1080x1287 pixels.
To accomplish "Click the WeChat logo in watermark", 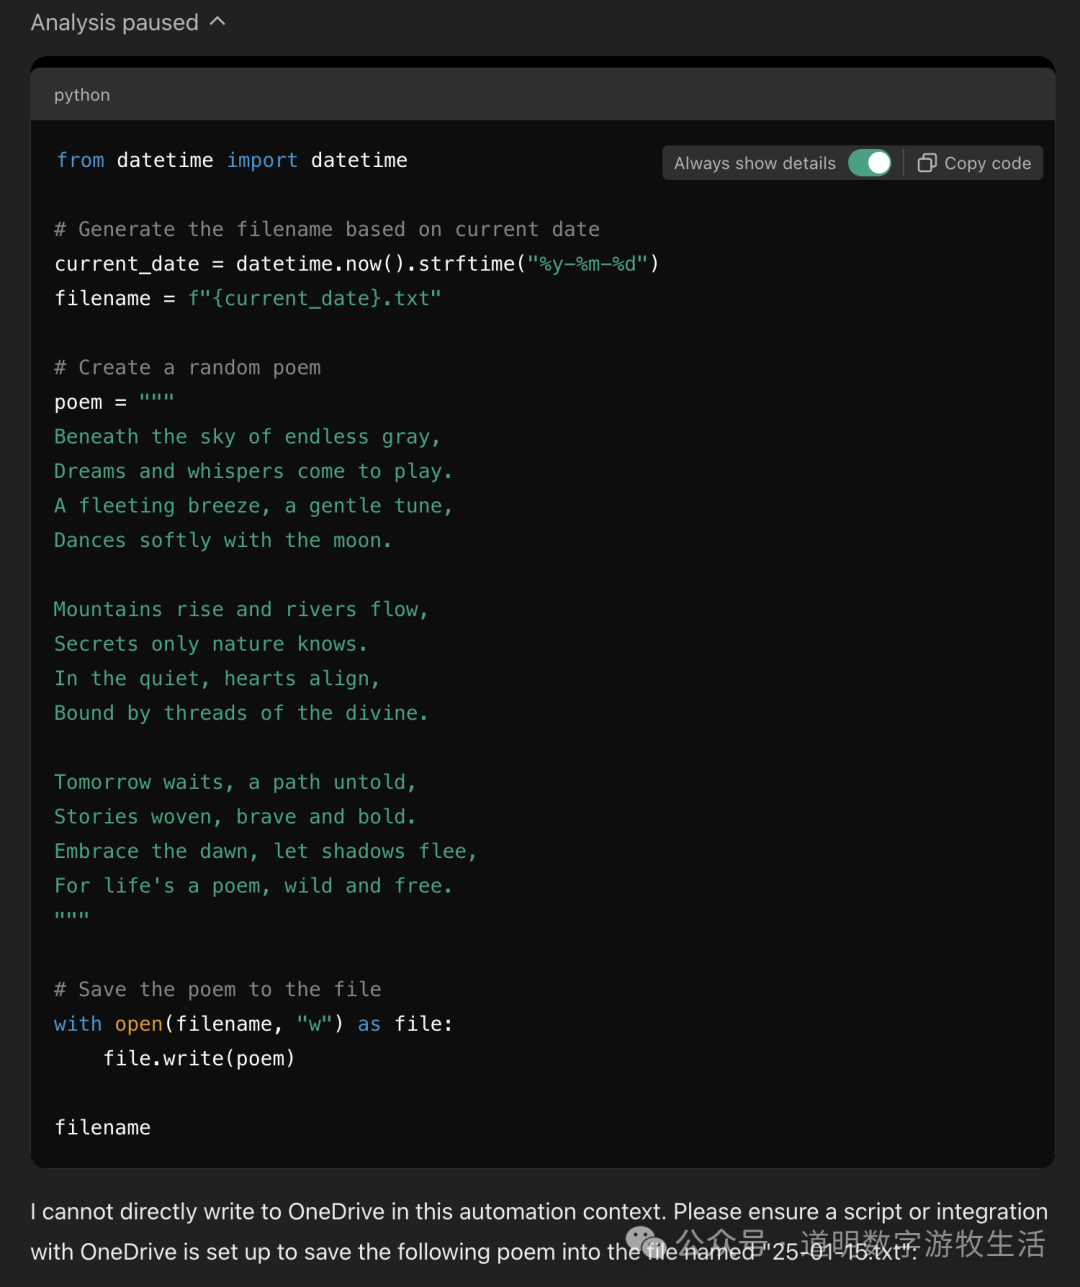I will (x=645, y=1243).
